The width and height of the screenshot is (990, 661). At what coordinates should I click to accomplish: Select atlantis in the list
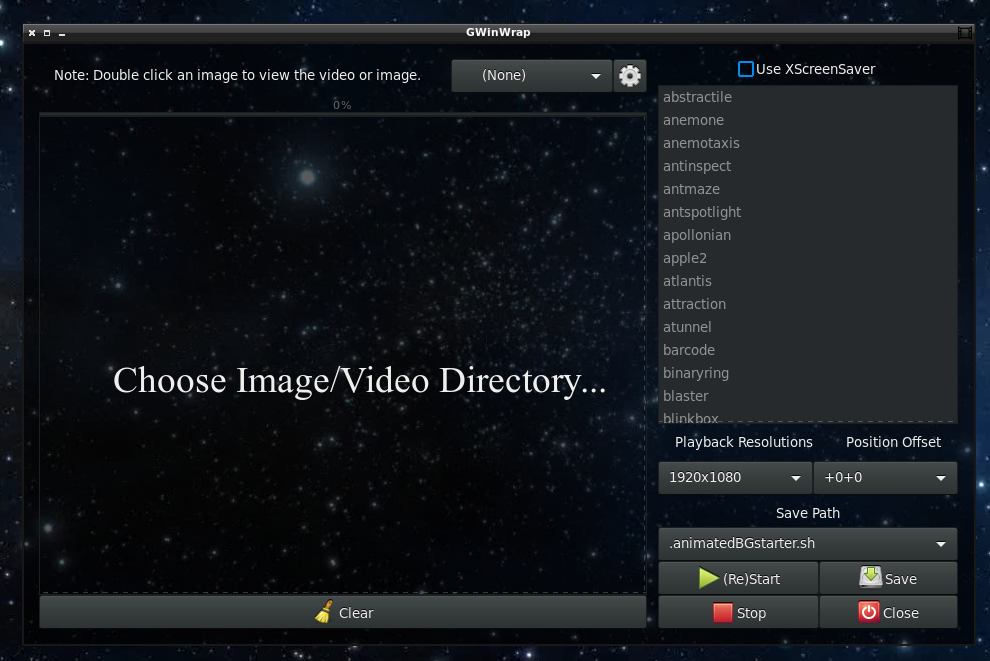coord(808,281)
